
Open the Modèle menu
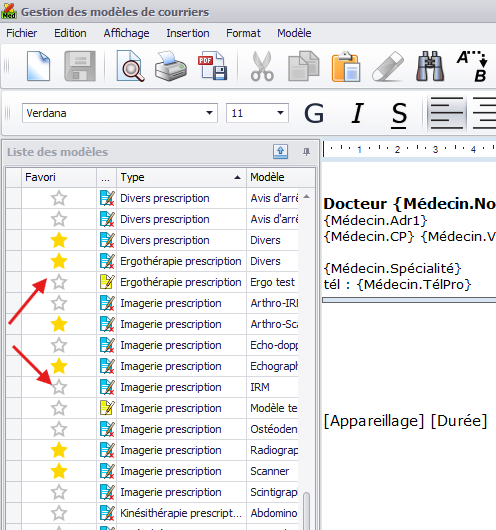294,33
